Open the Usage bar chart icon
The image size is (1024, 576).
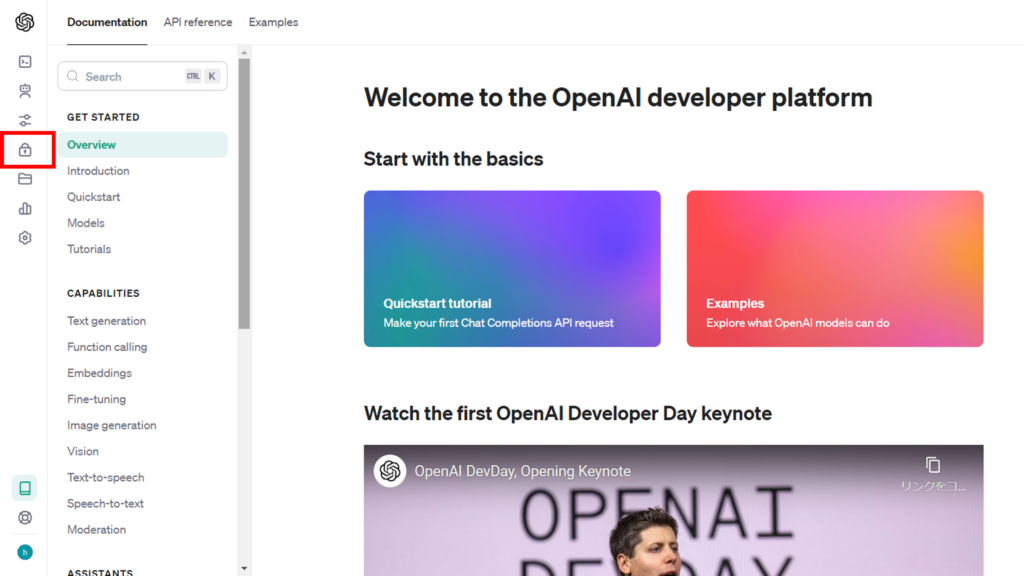click(25, 208)
